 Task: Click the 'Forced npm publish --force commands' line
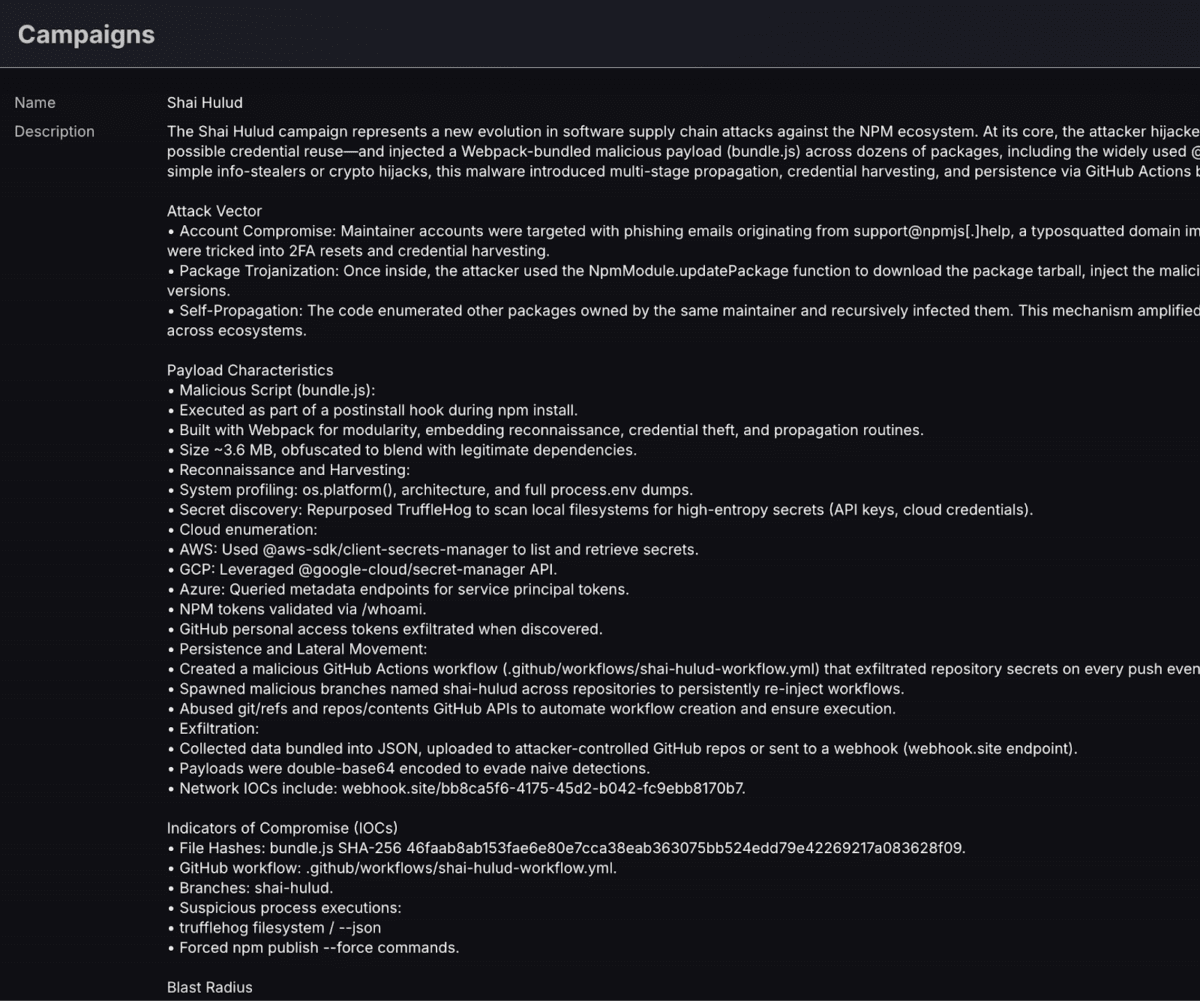[319, 947]
